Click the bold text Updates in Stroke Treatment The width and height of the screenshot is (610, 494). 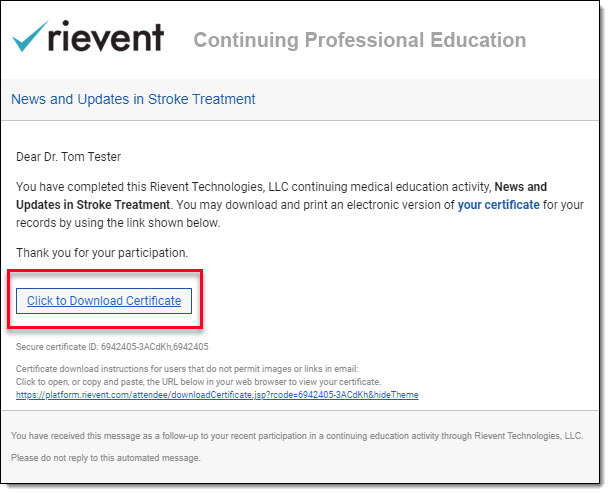coord(93,205)
